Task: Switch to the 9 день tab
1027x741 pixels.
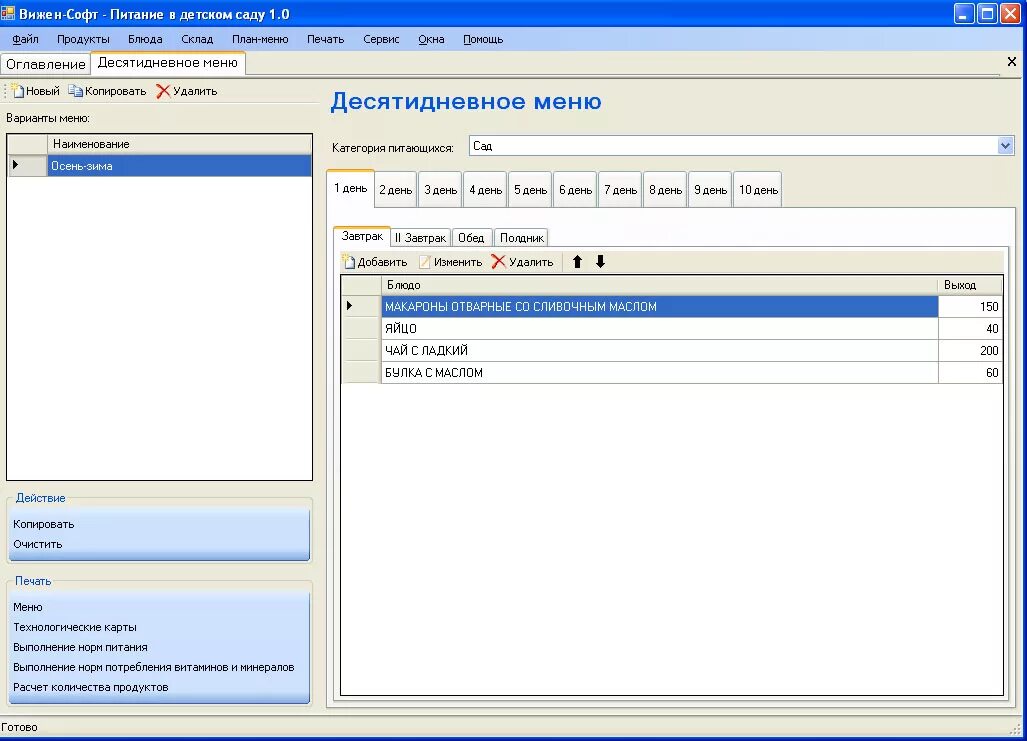Action: 711,190
